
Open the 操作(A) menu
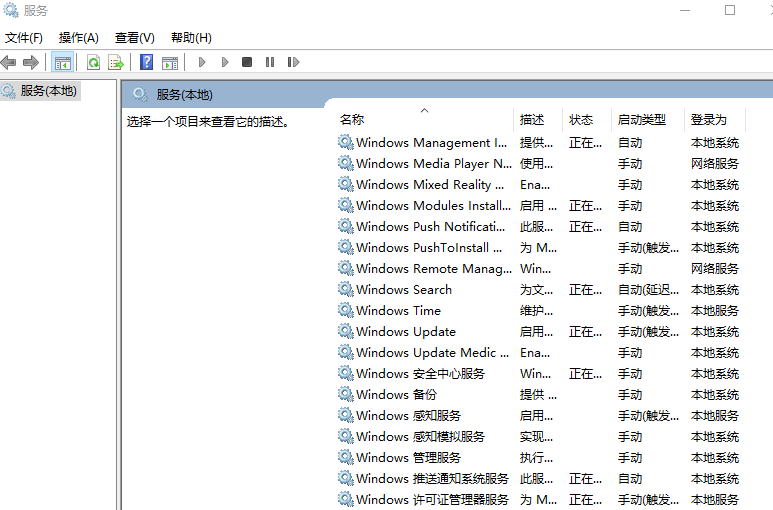point(78,38)
